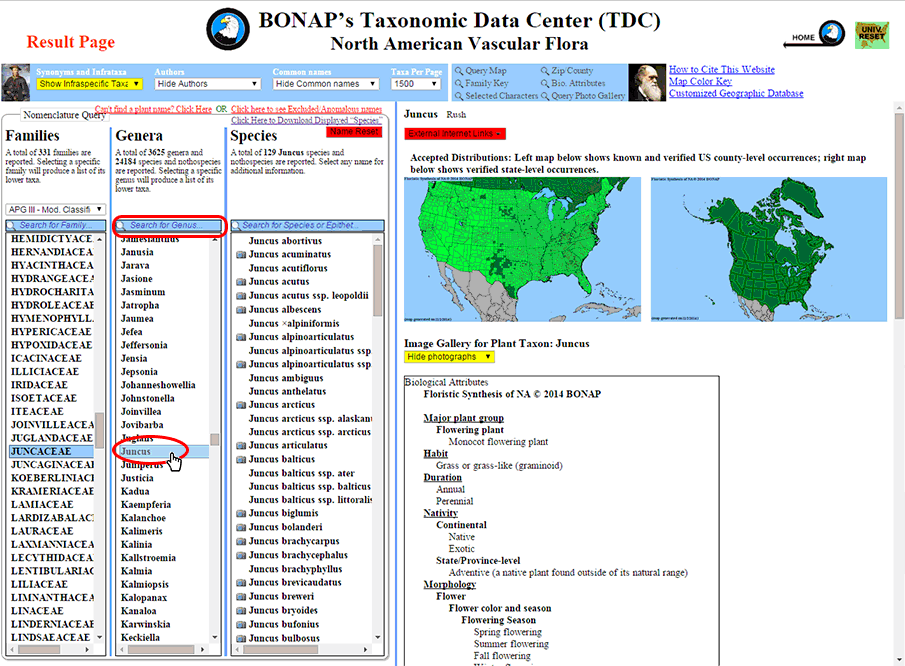Screen dimensions: 905x666
Task: Click camera icon beside Juncus bufonius
Action: pyautogui.click(x=241, y=624)
